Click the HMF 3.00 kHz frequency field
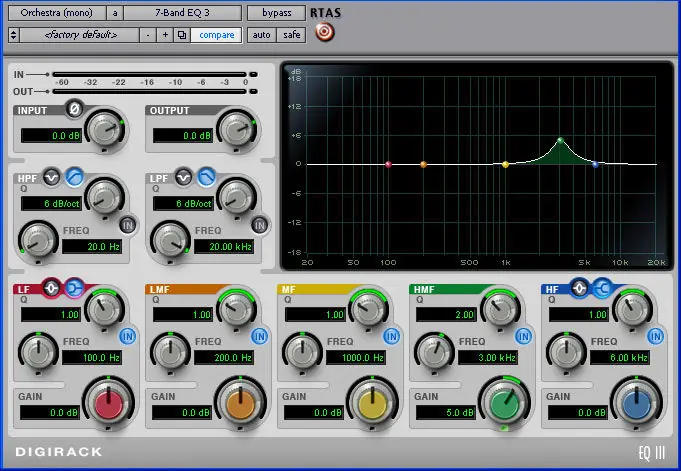This screenshot has width=681, height=471. (488, 358)
